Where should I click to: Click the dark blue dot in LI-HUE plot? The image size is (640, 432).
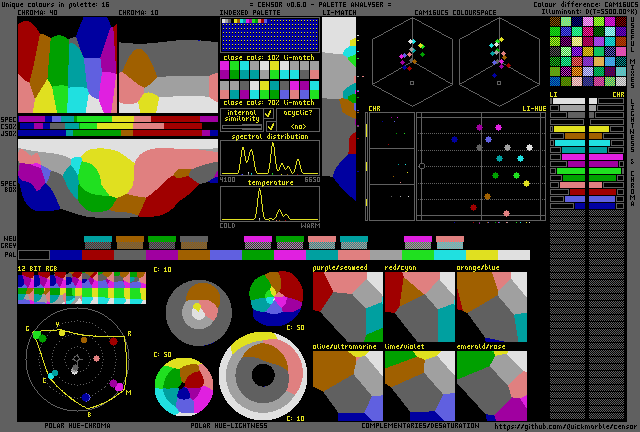(454, 139)
